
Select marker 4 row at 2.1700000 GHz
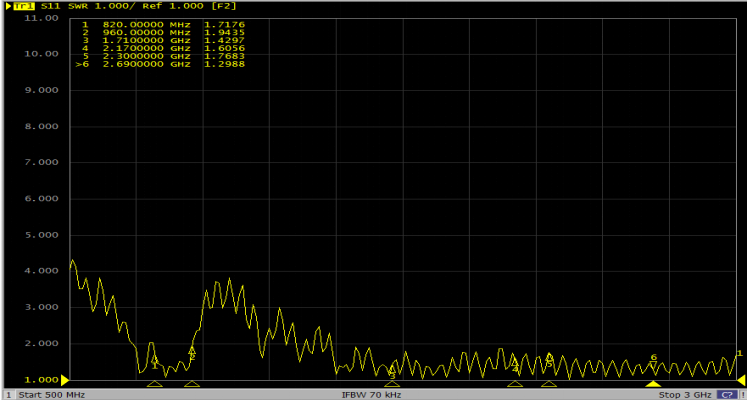[x=164, y=48]
